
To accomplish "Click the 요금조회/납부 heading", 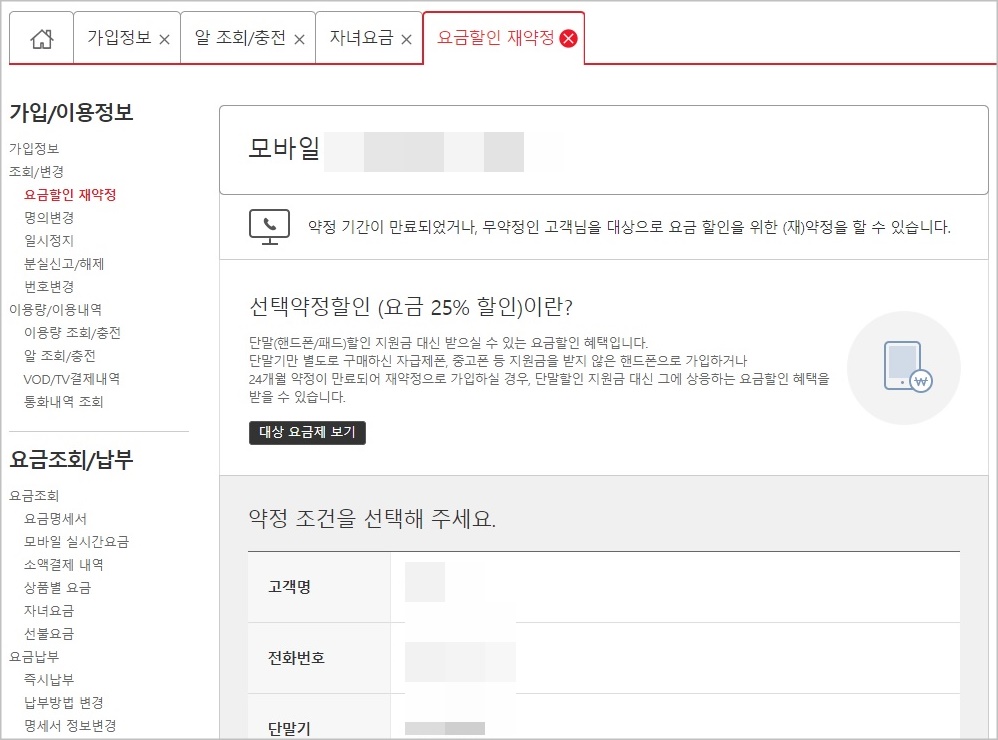I will 71,459.
